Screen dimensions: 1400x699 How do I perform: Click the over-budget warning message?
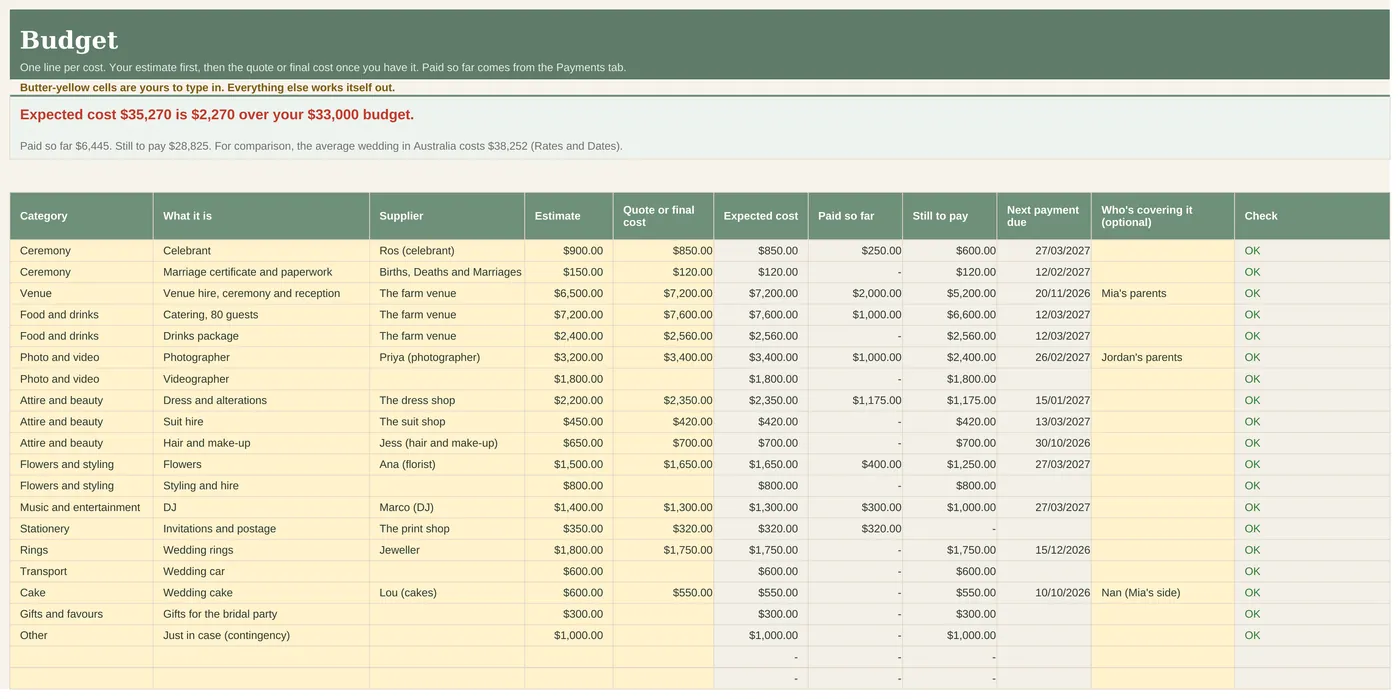217,115
